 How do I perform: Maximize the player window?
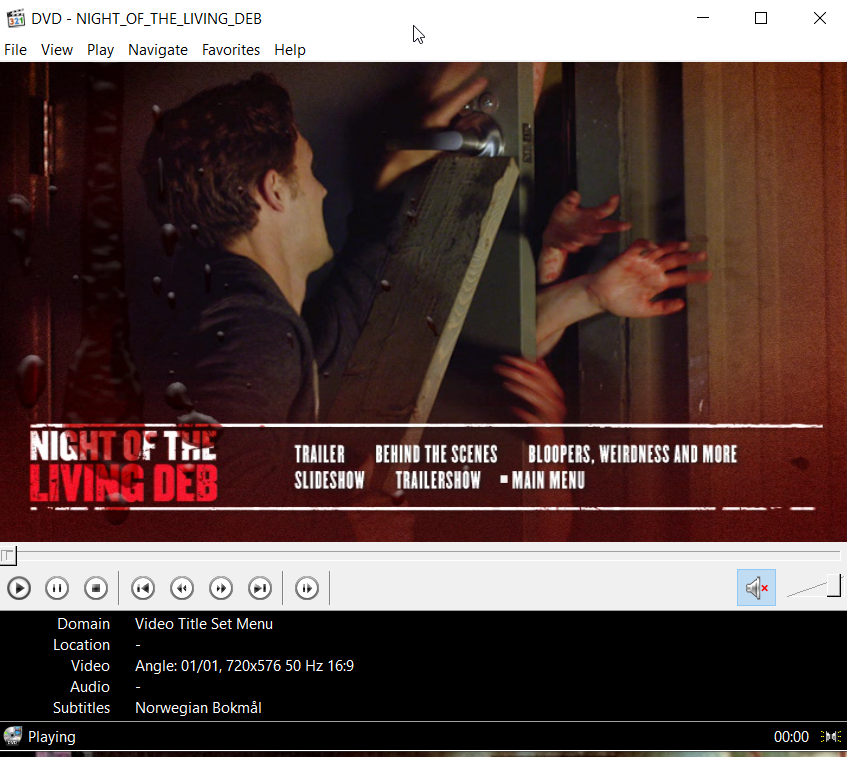point(761,18)
